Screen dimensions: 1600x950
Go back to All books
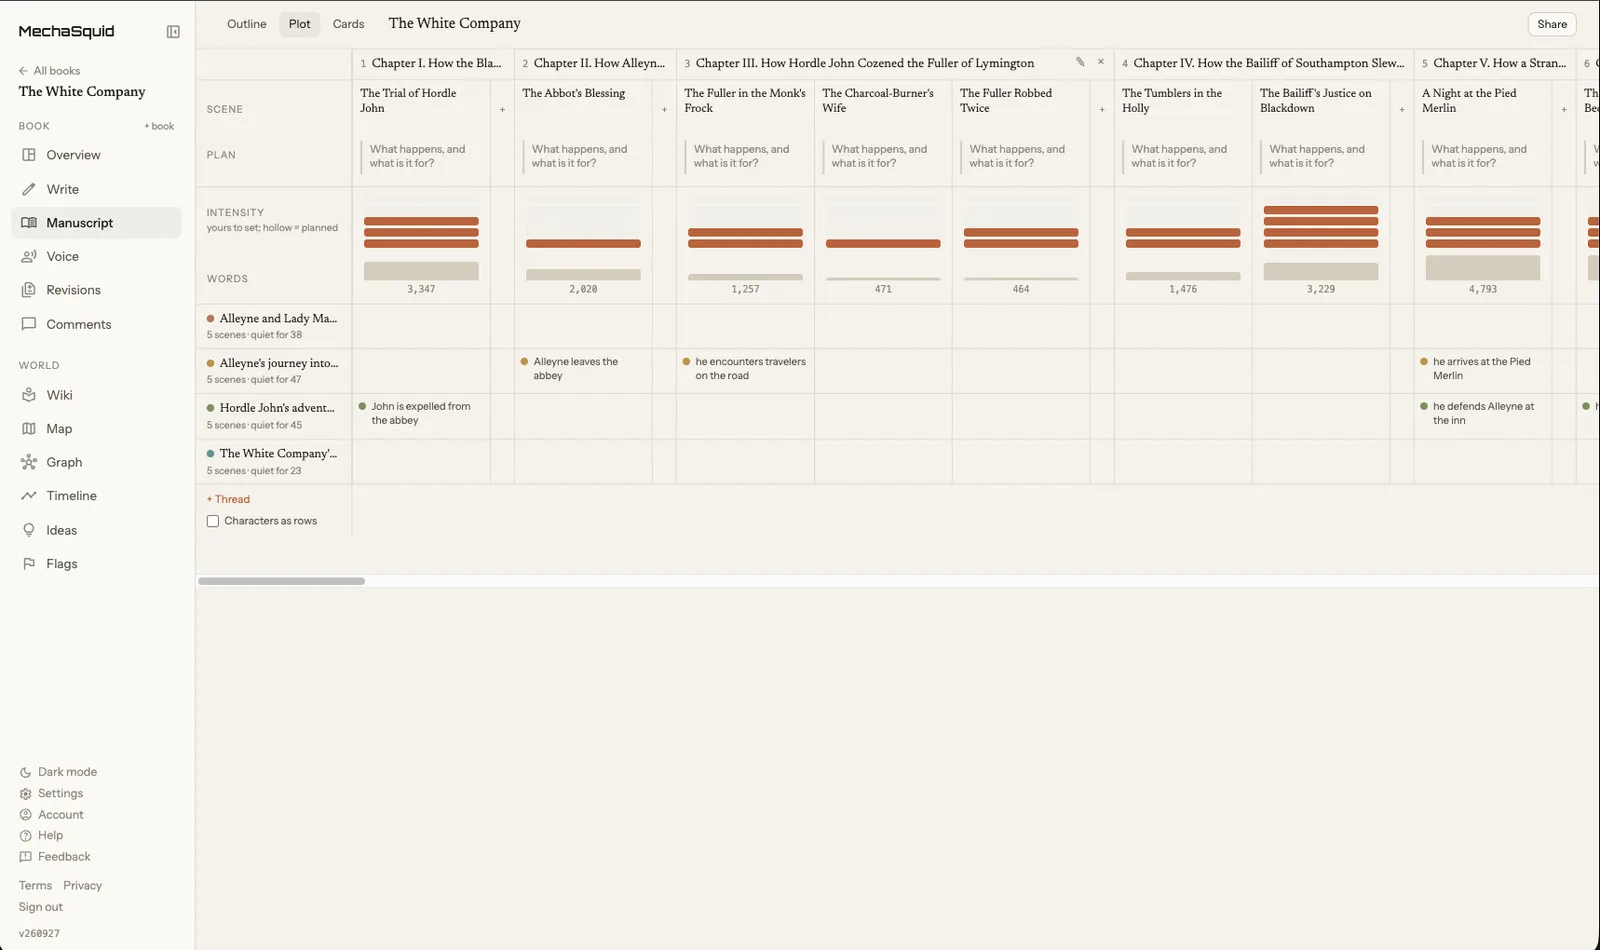(49, 71)
